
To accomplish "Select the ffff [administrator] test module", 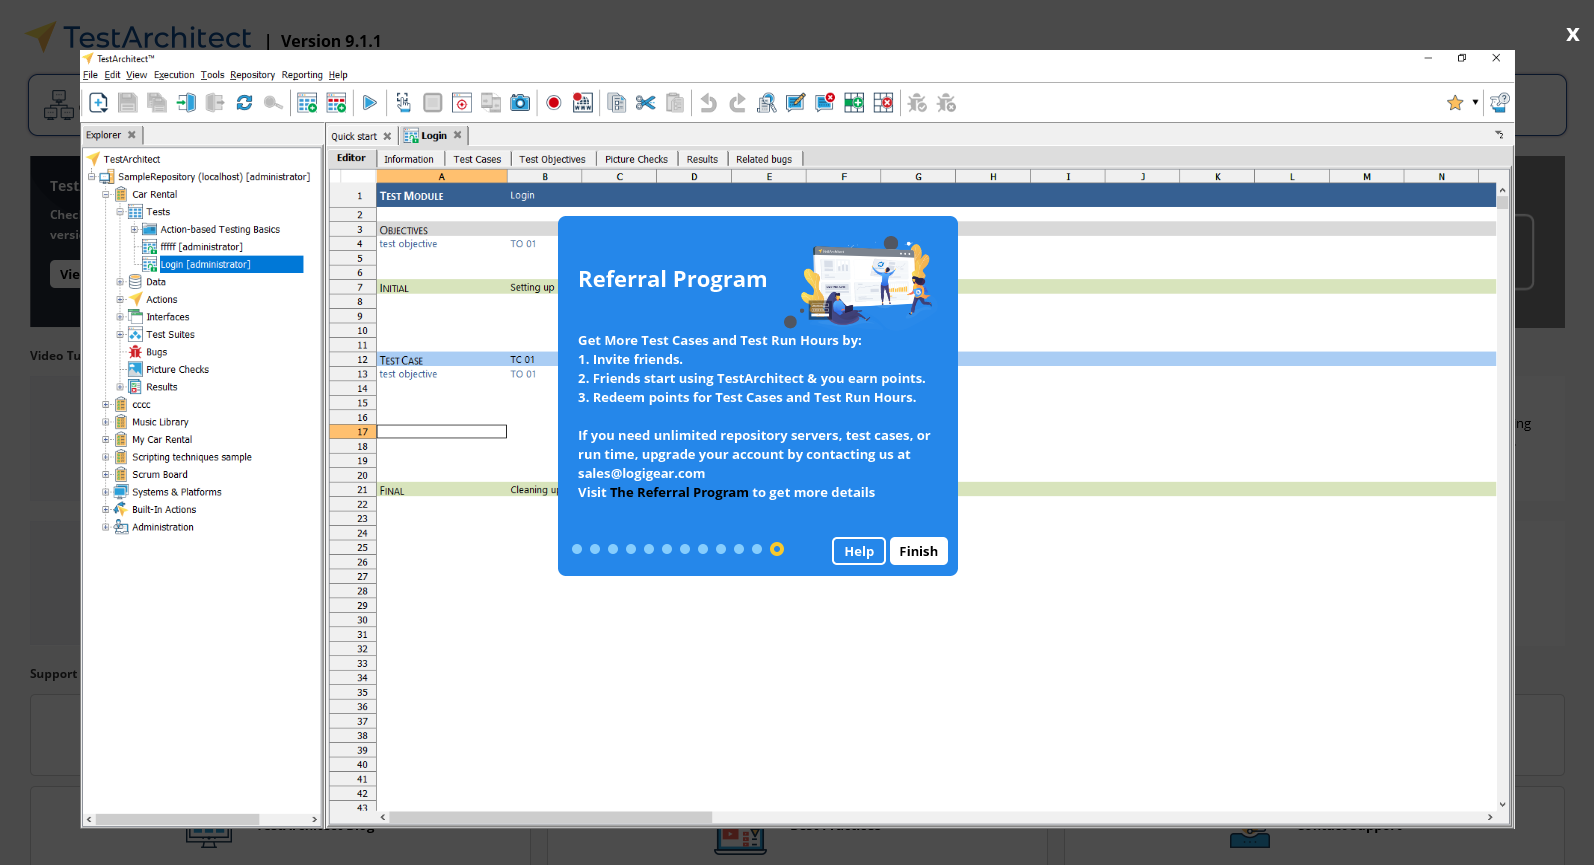I will pyautogui.click(x=201, y=247).
